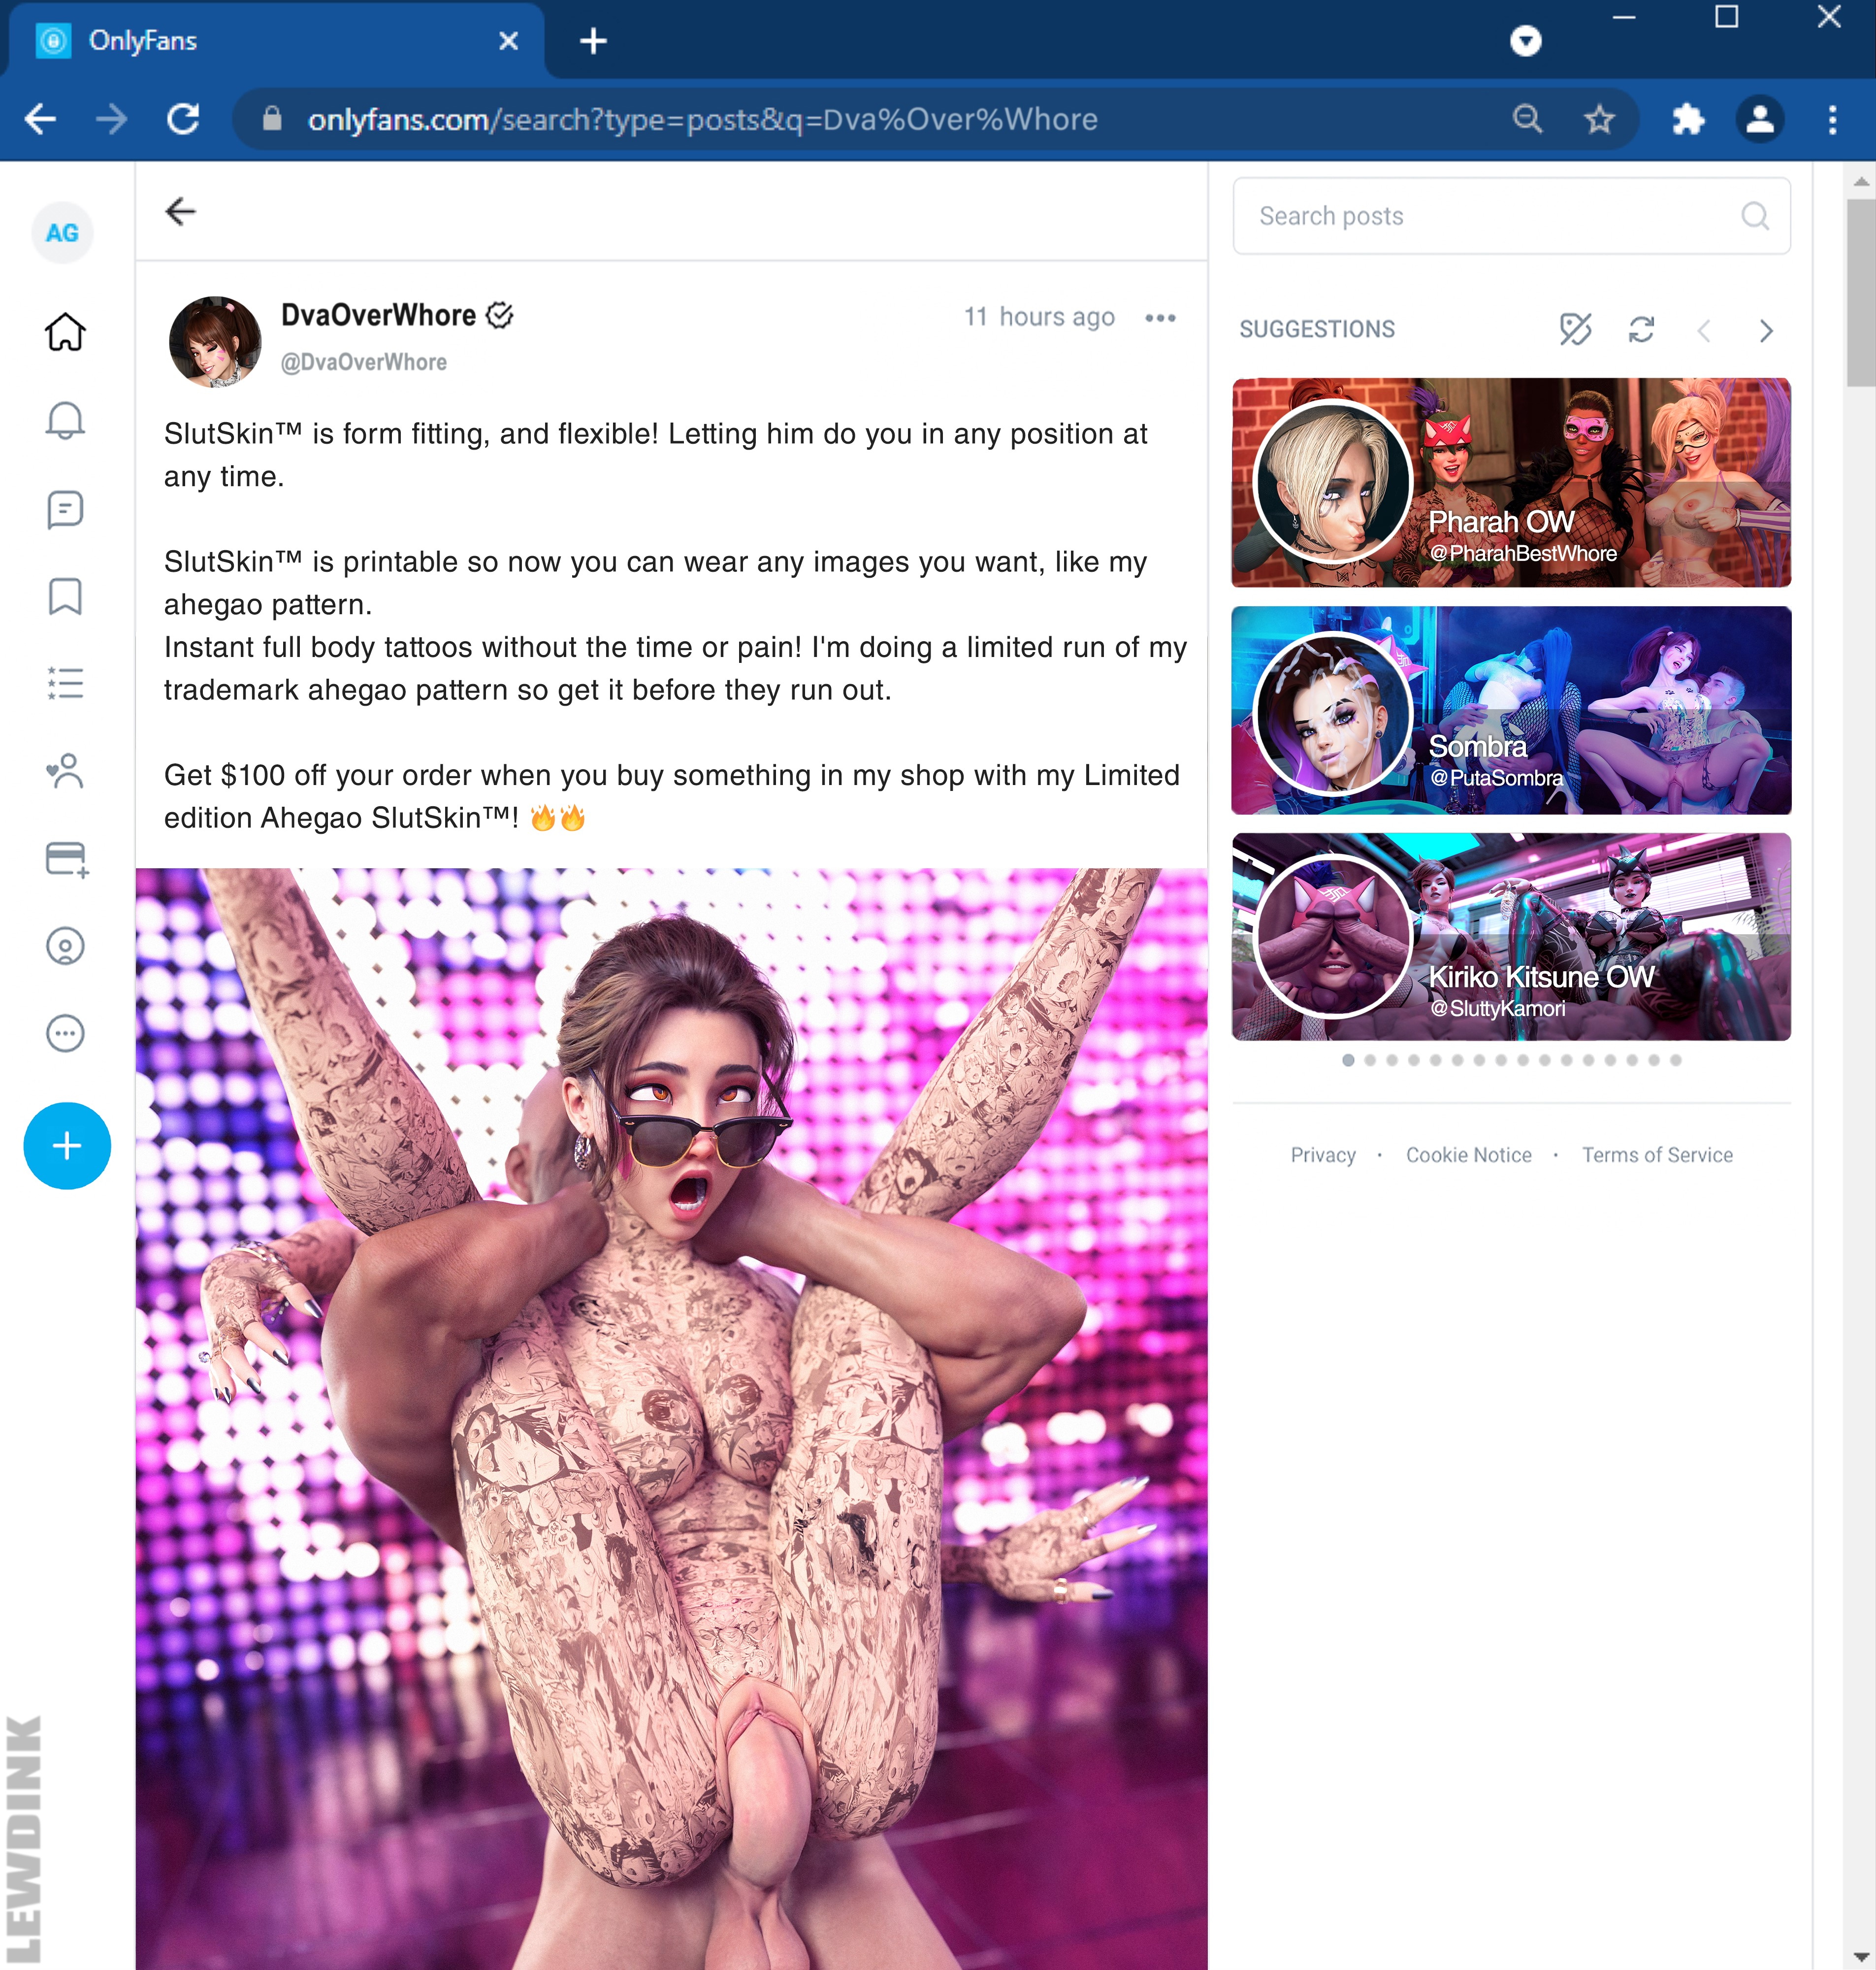Open the post author's profile picture
This screenshot has width=1876, height=1970.
(215, 341)
